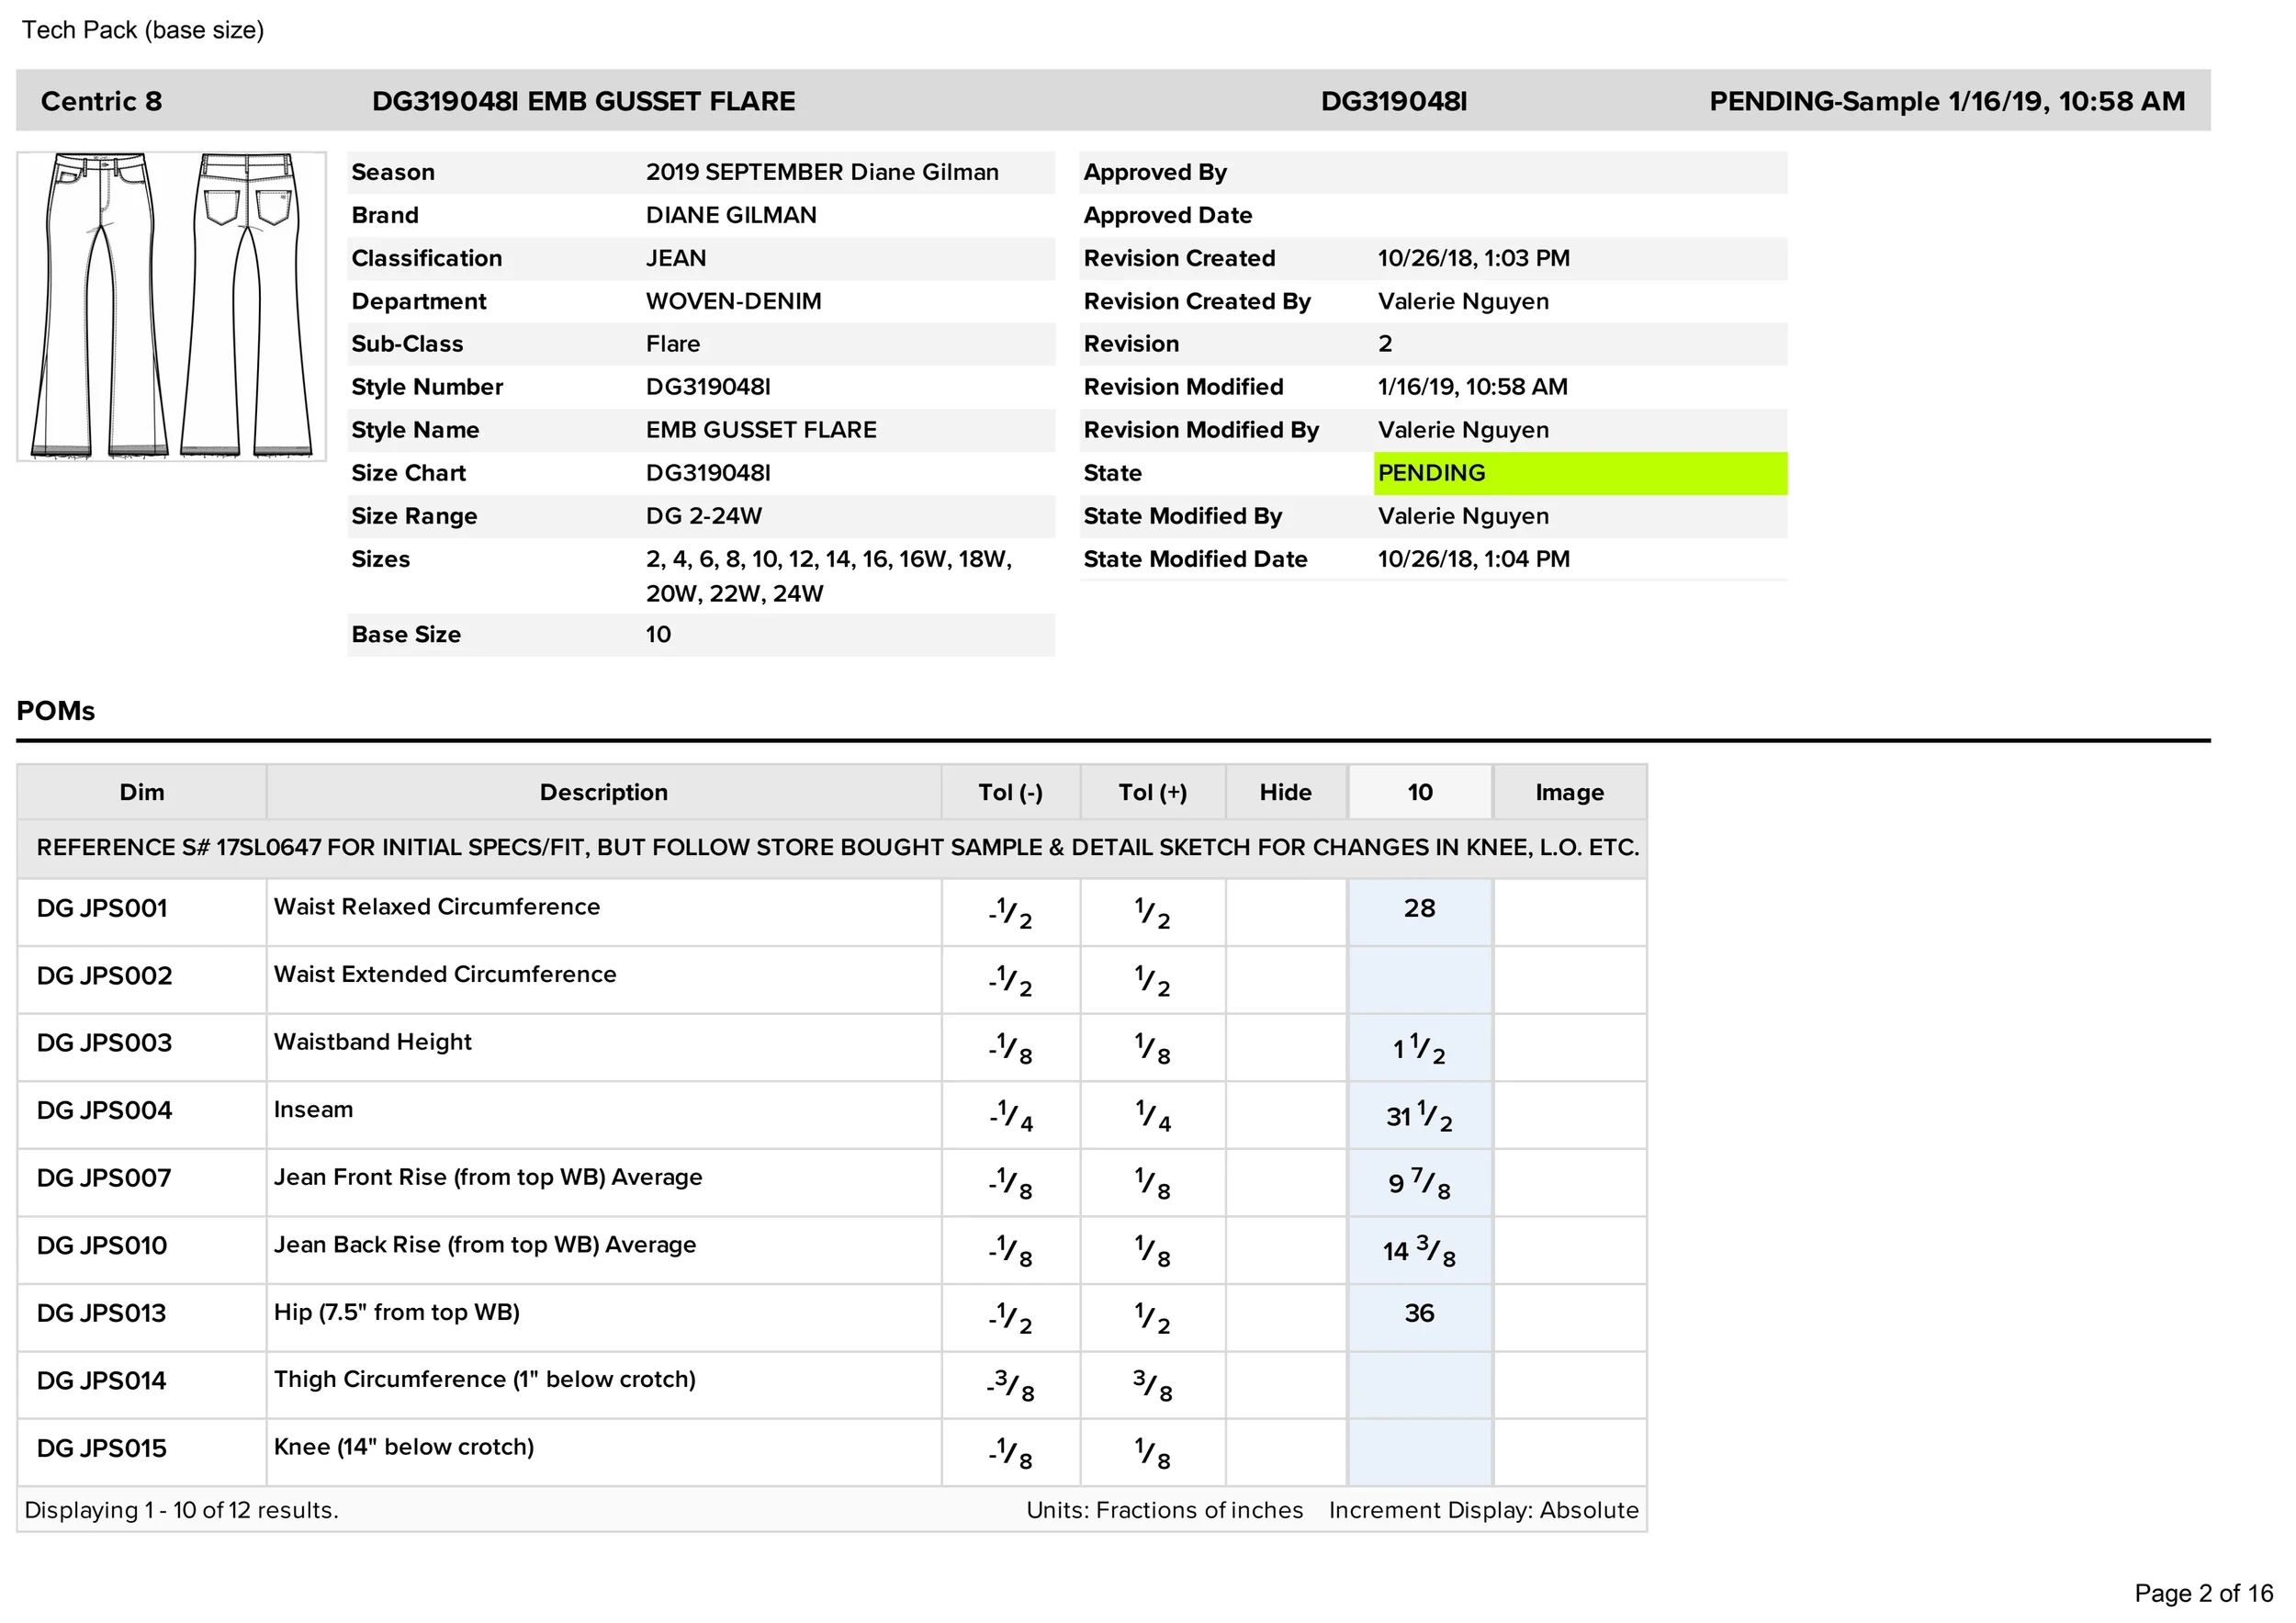The width and height of the screenshot is (2296, 1623).
Task: Click the flare jeans sketch thumbnail
Action: (171, 306)
